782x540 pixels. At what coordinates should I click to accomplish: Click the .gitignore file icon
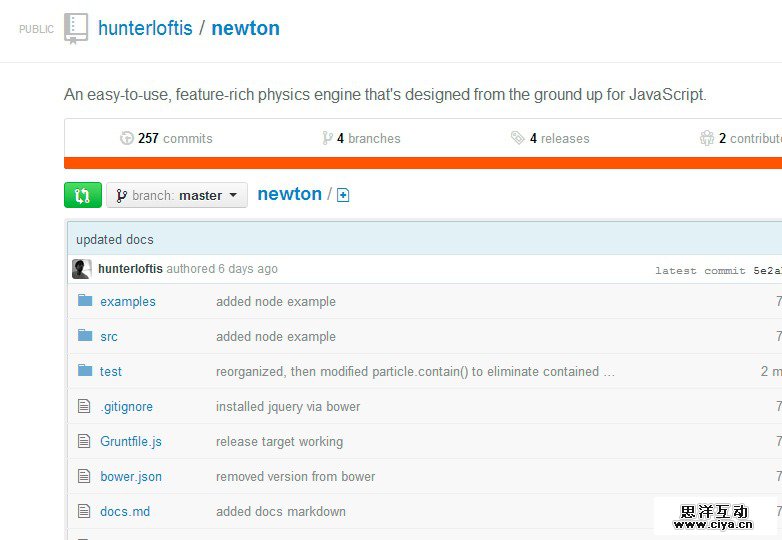84,406
